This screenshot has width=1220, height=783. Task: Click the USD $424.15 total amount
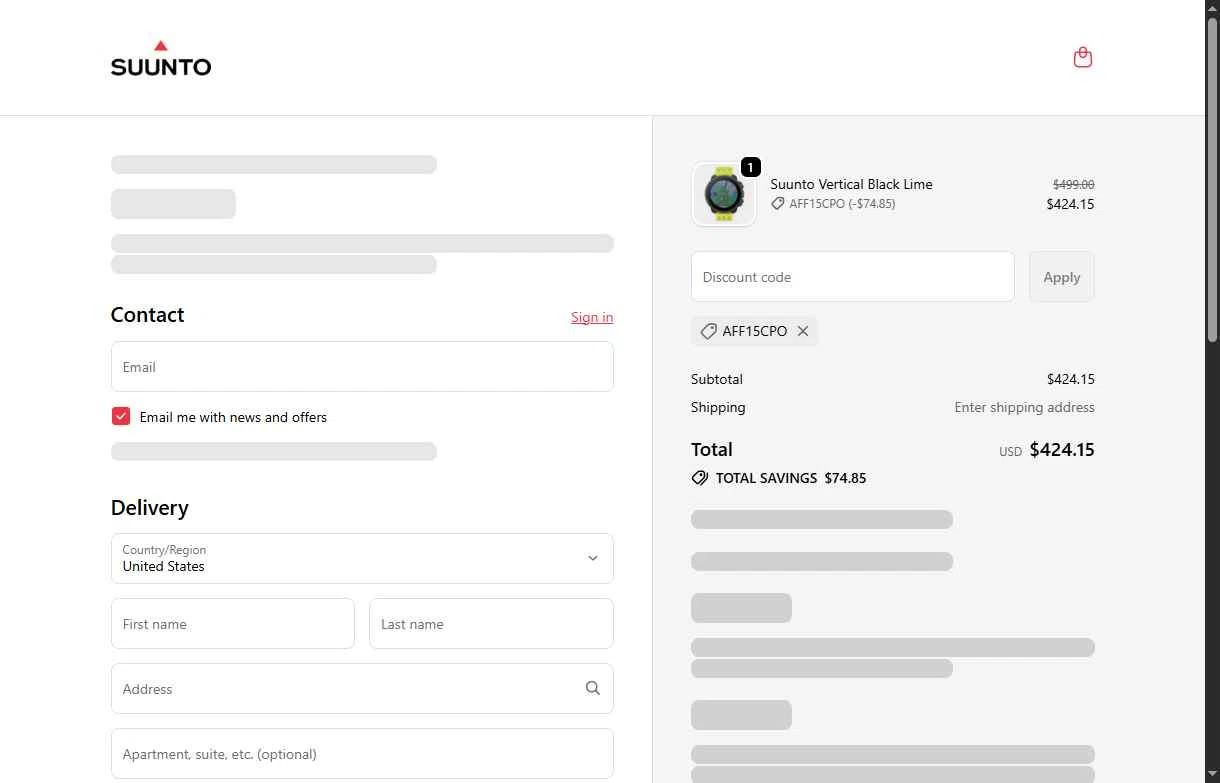(x=1046, y=450)
